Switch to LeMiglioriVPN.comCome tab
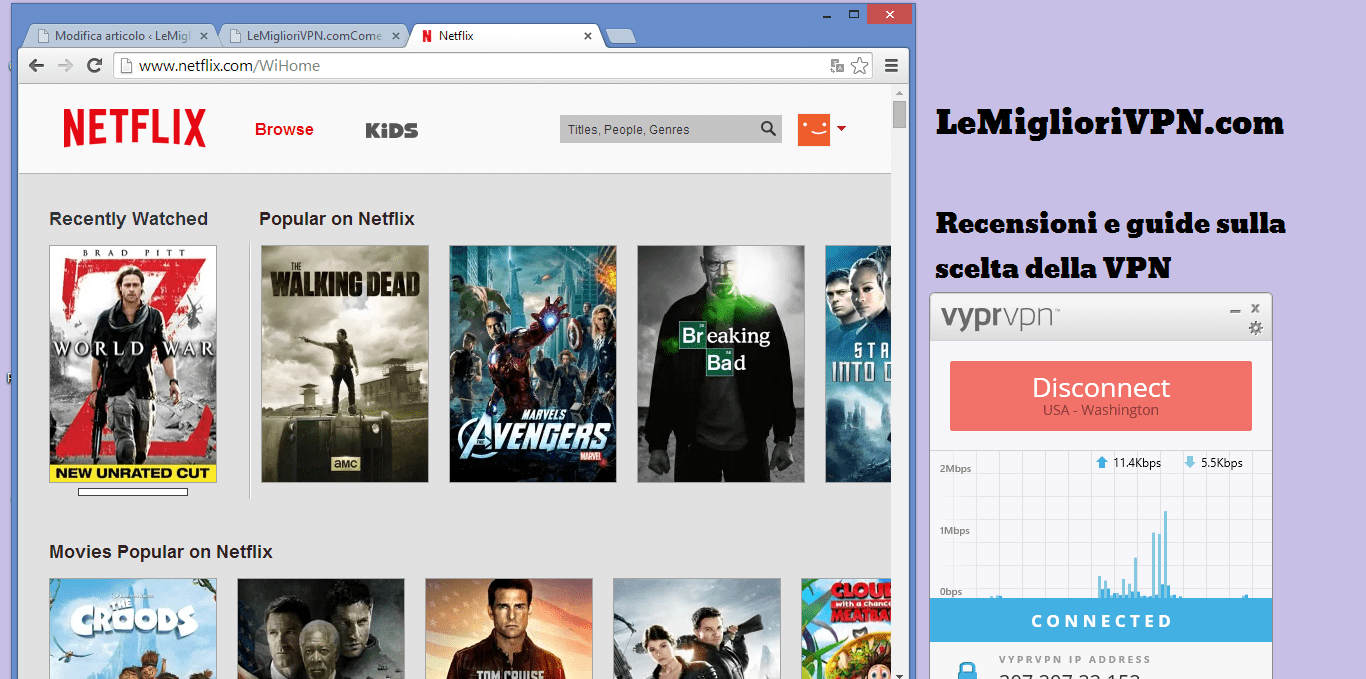Screen dimensions: 1366x679 click(x=314, y=36)
